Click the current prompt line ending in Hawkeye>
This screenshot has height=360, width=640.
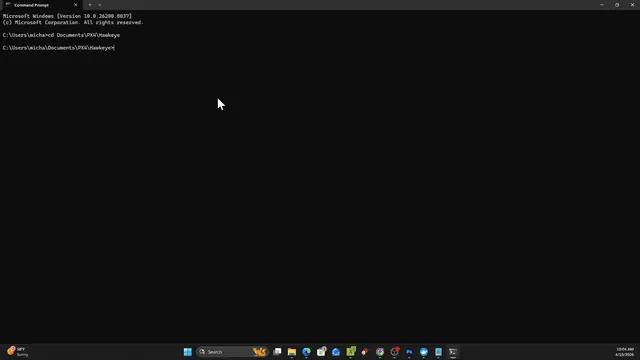[x=58, y=48]
